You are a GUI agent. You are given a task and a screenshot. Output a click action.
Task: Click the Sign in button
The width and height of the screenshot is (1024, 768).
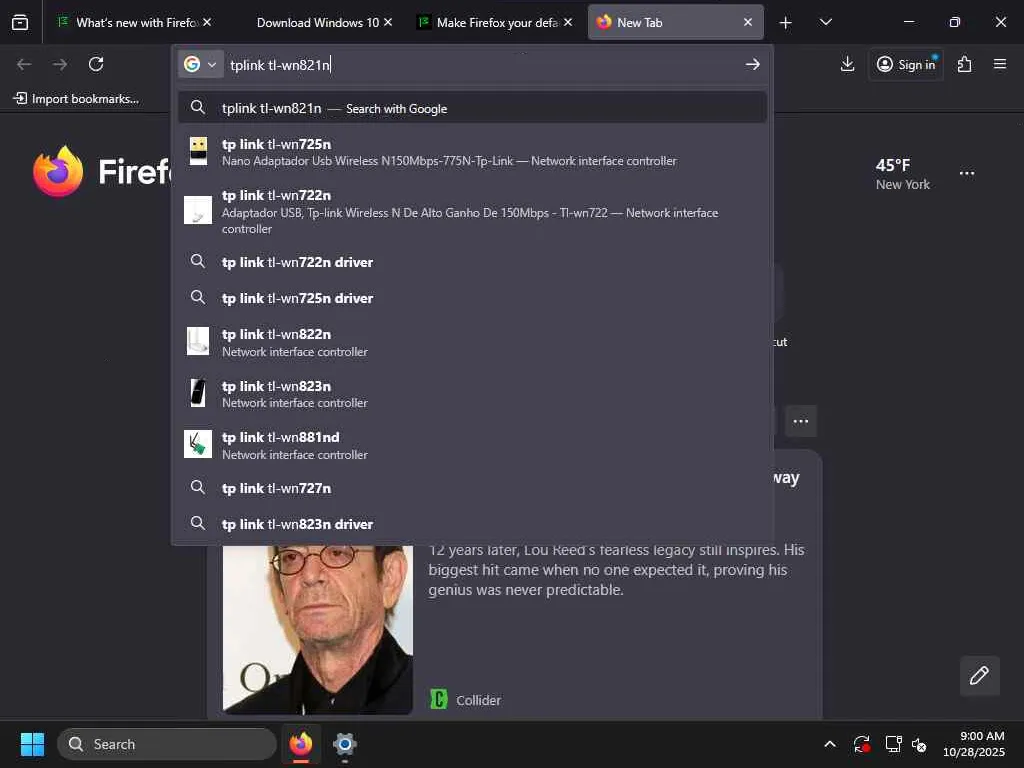click(906, 64)
